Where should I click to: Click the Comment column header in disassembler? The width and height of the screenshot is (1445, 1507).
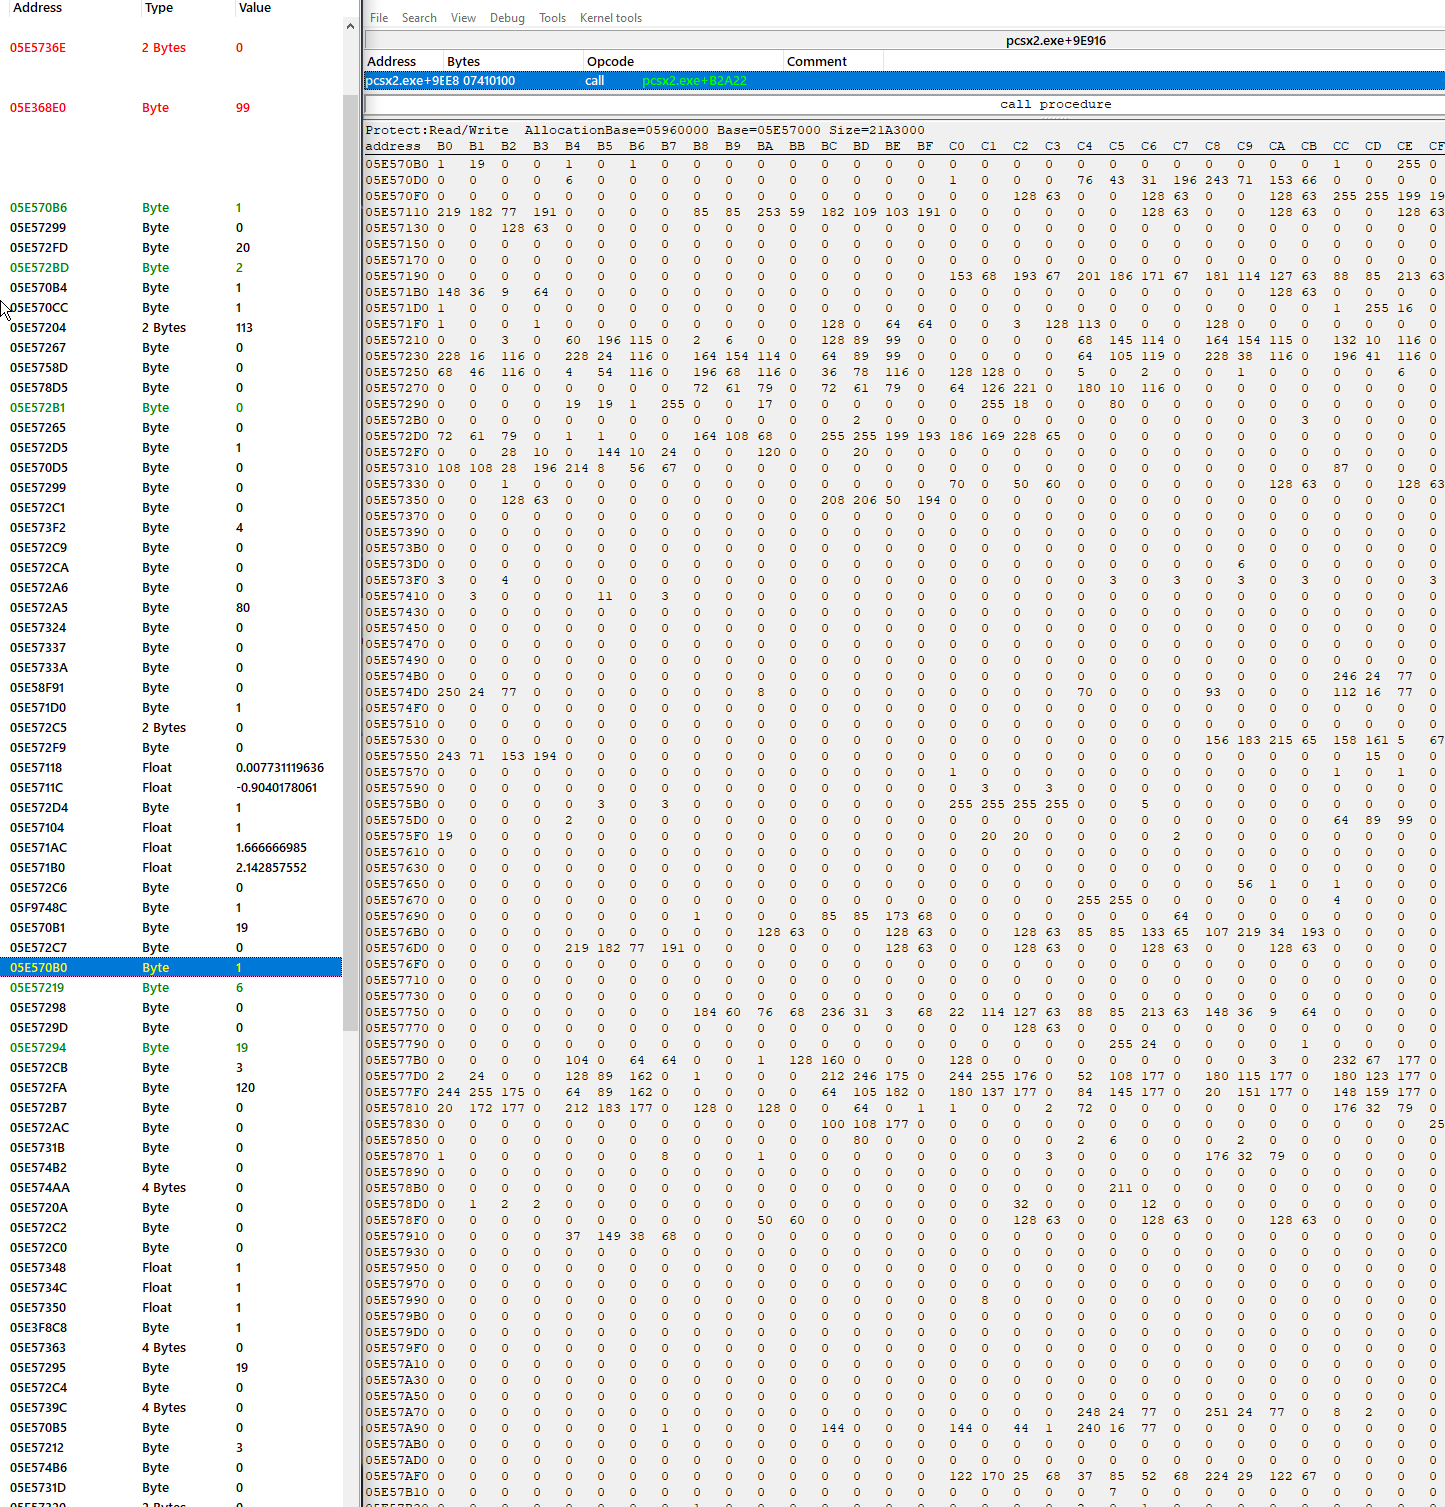point(816,61)
